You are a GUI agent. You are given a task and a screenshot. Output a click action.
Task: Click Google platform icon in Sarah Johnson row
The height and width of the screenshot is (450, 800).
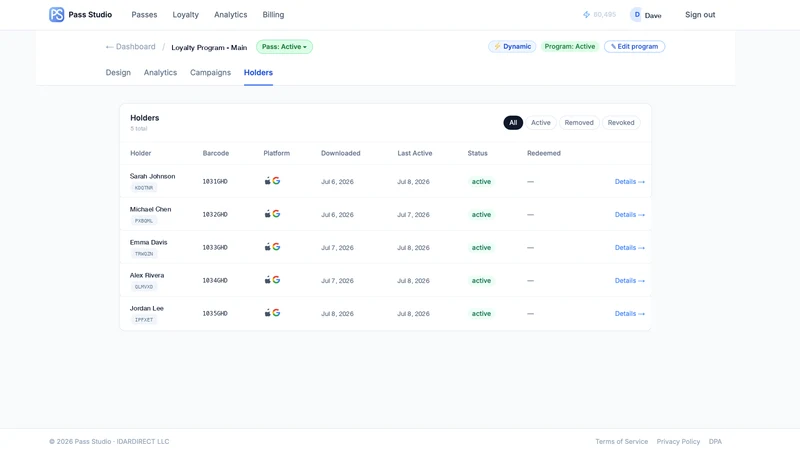click(276, 181)
